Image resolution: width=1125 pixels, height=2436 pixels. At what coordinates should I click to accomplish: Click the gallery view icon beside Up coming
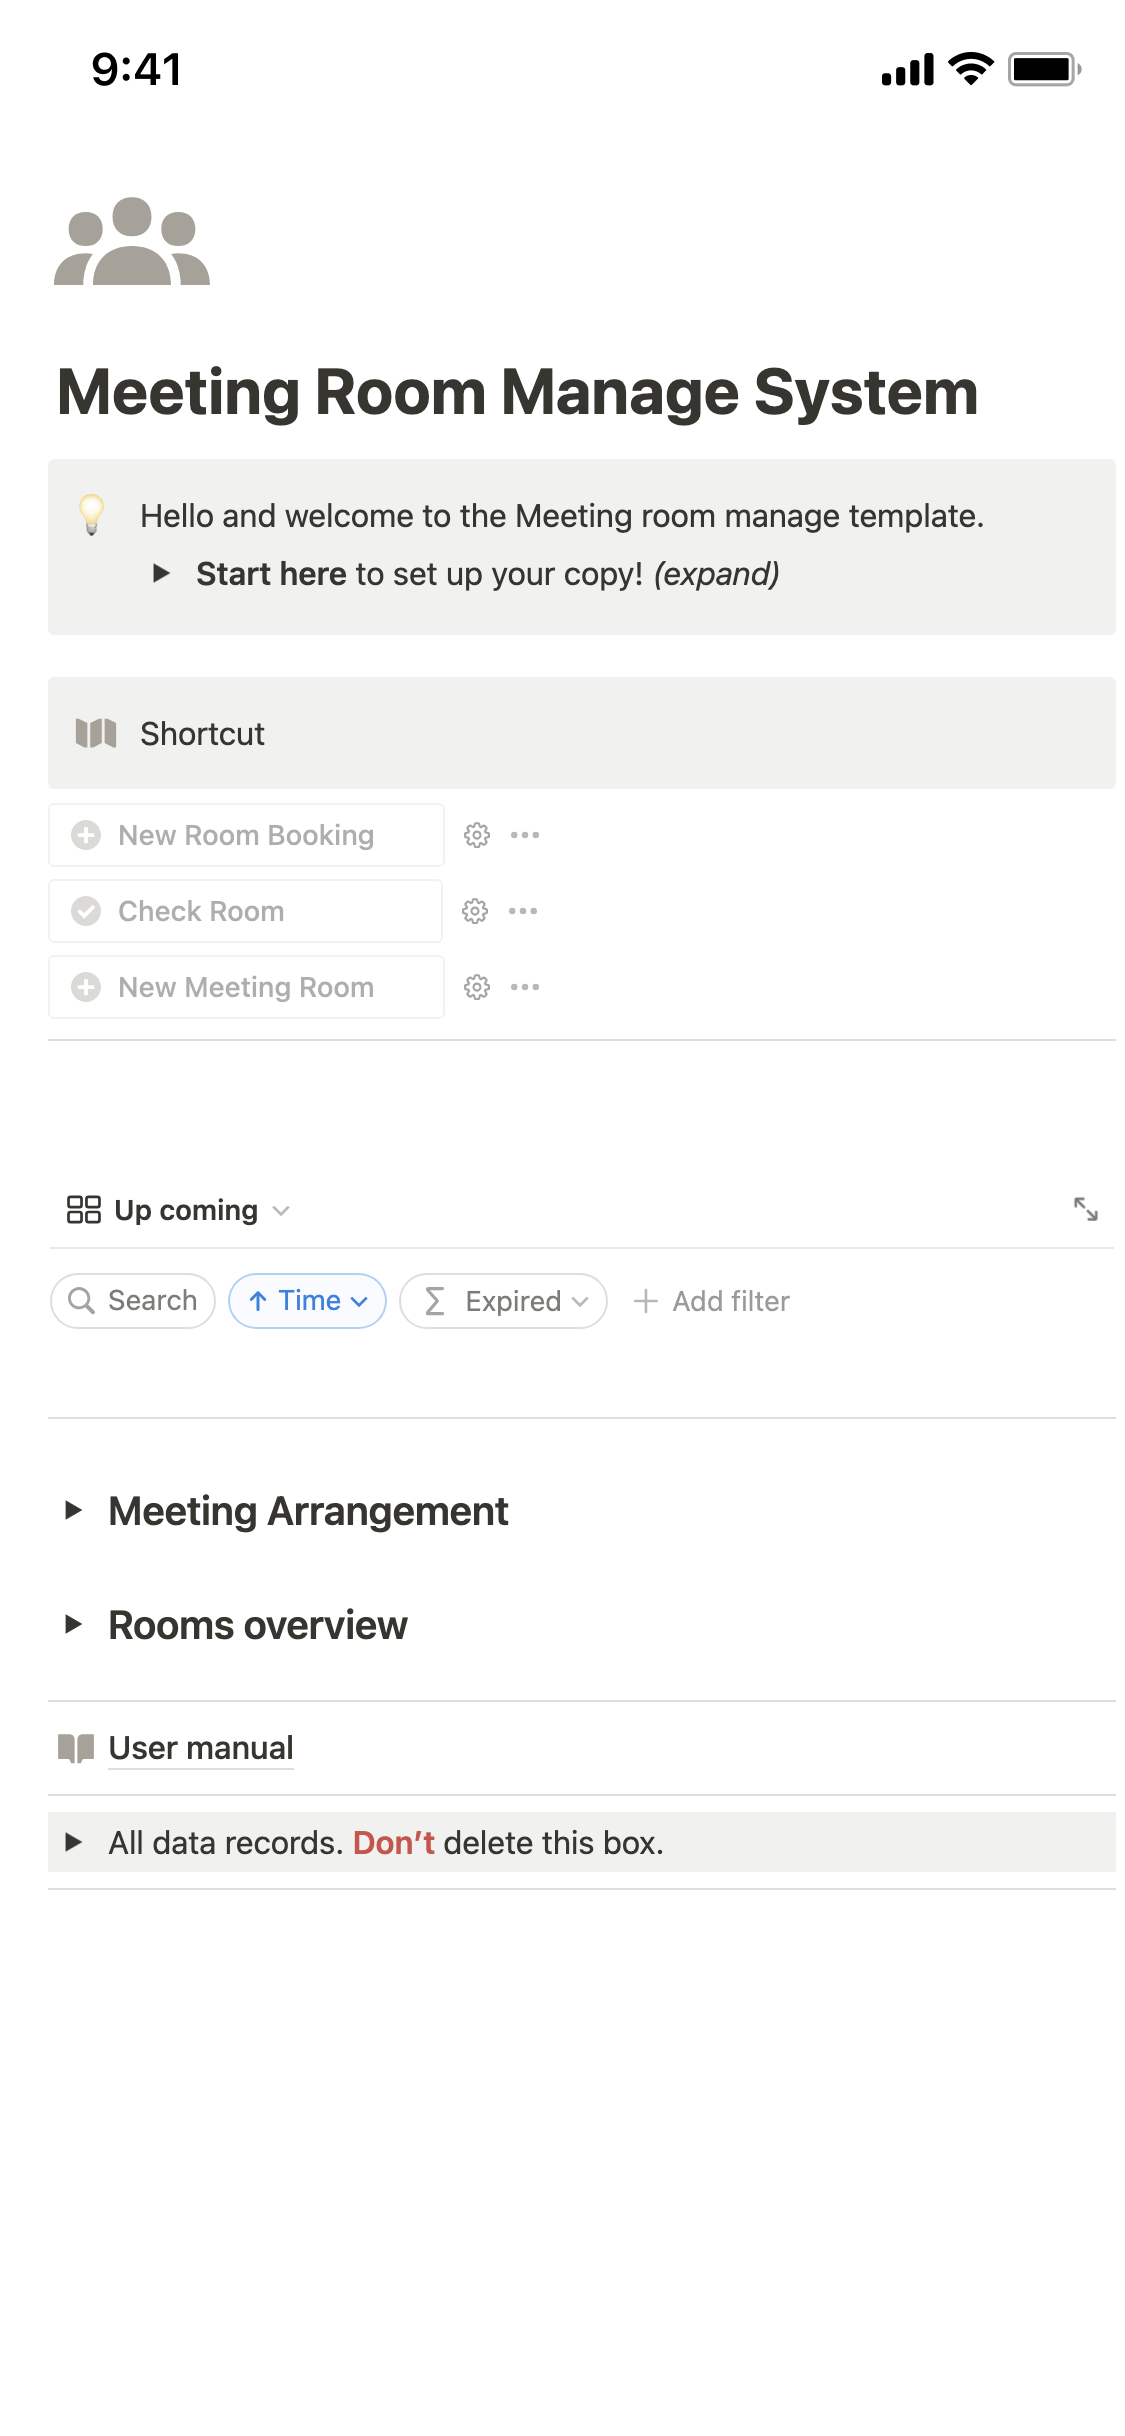coord(84,1209)
